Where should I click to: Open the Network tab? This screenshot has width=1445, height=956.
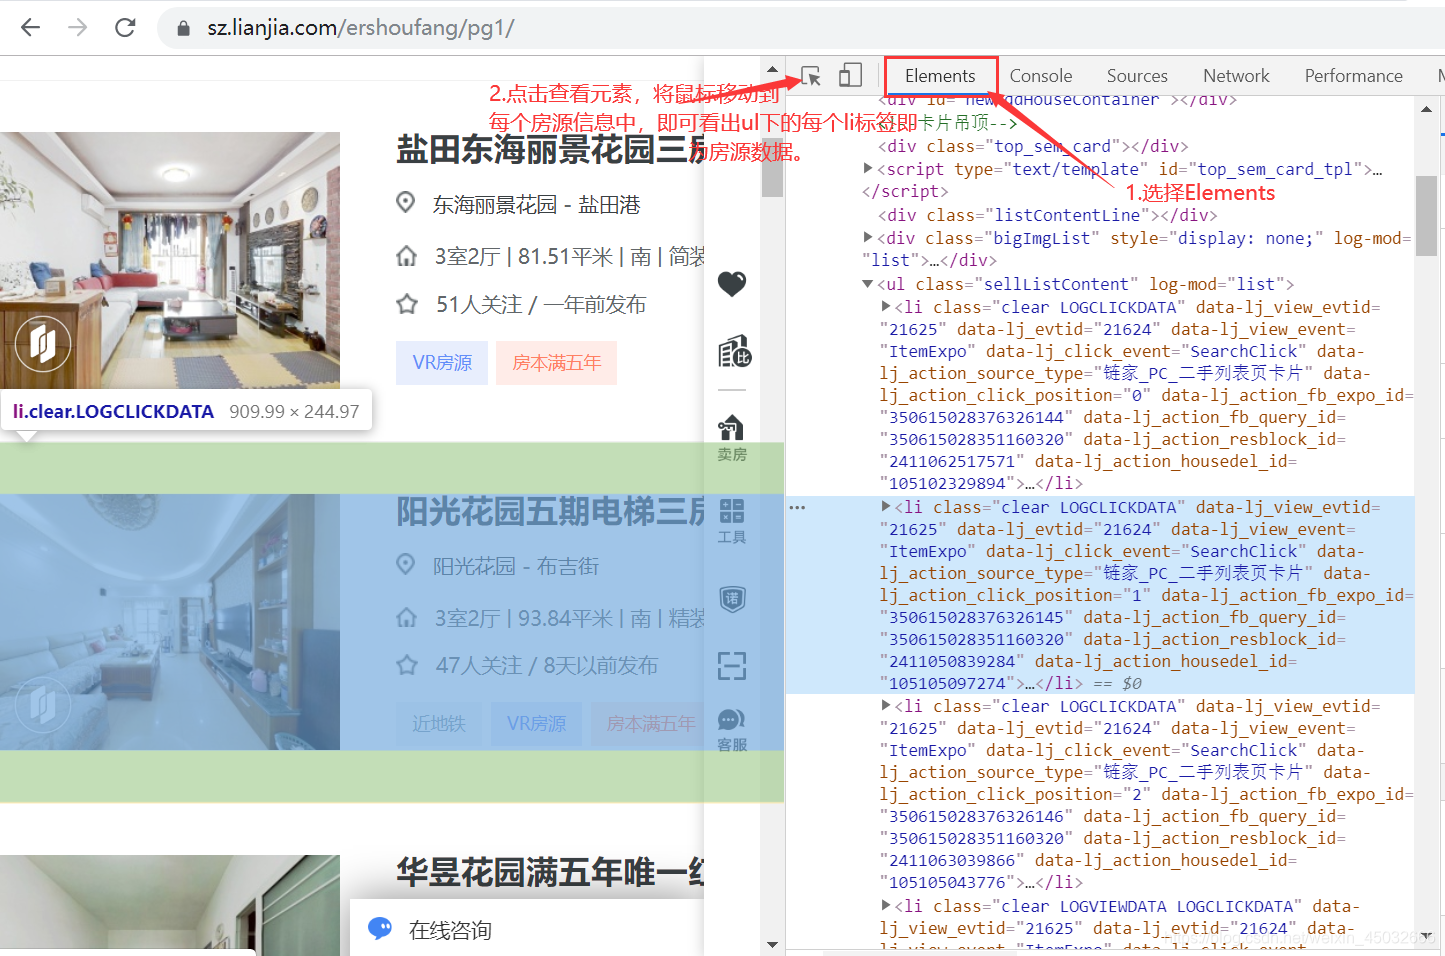(1236, 76)
